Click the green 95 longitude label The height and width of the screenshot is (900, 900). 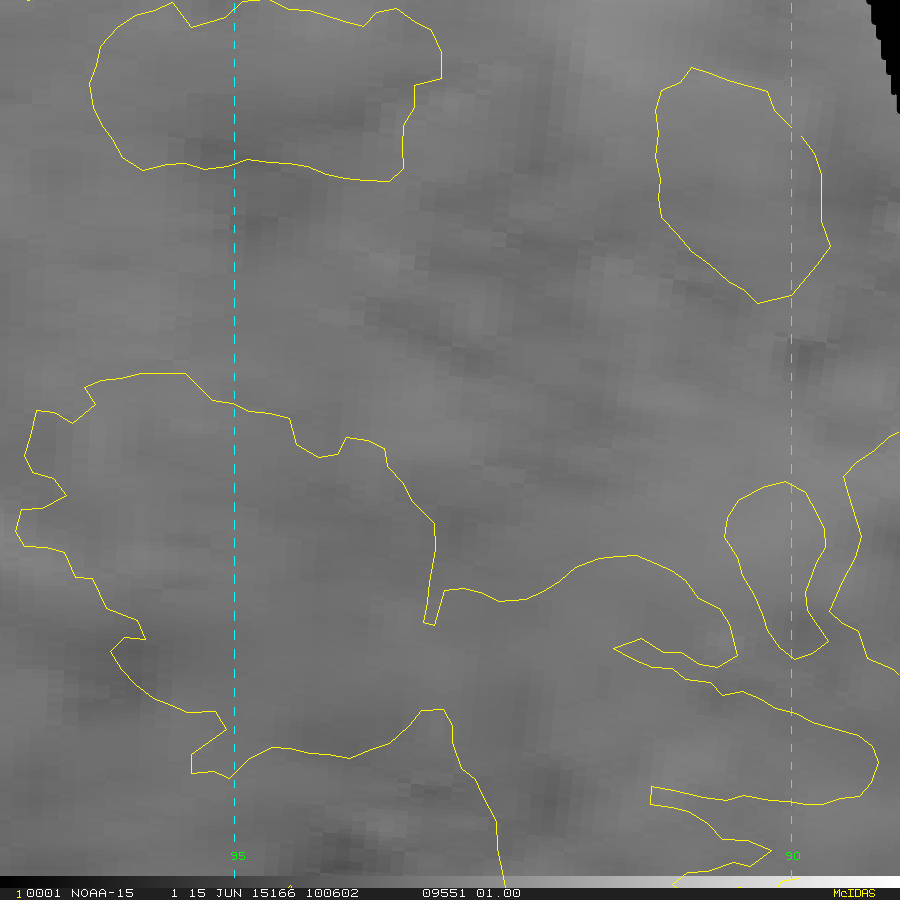pyautogui.click(x=238, y=856)
